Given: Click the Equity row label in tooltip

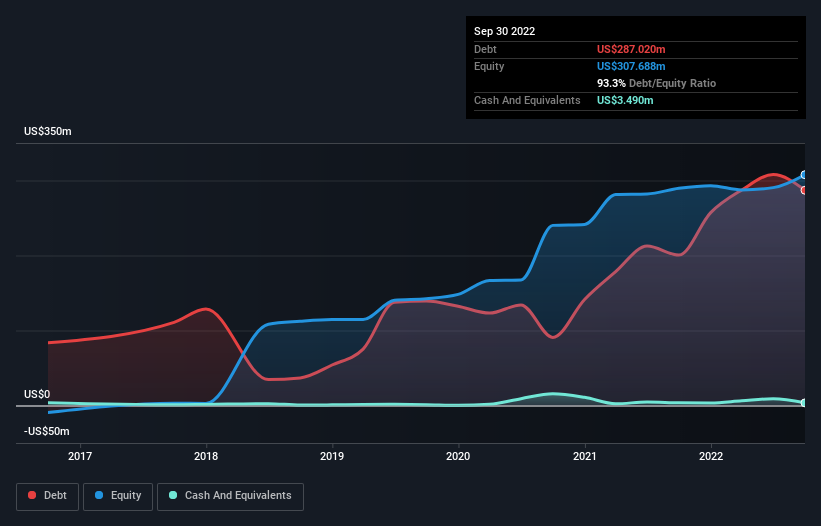Looking at the screenshot, I should click(x=489, y=66).
